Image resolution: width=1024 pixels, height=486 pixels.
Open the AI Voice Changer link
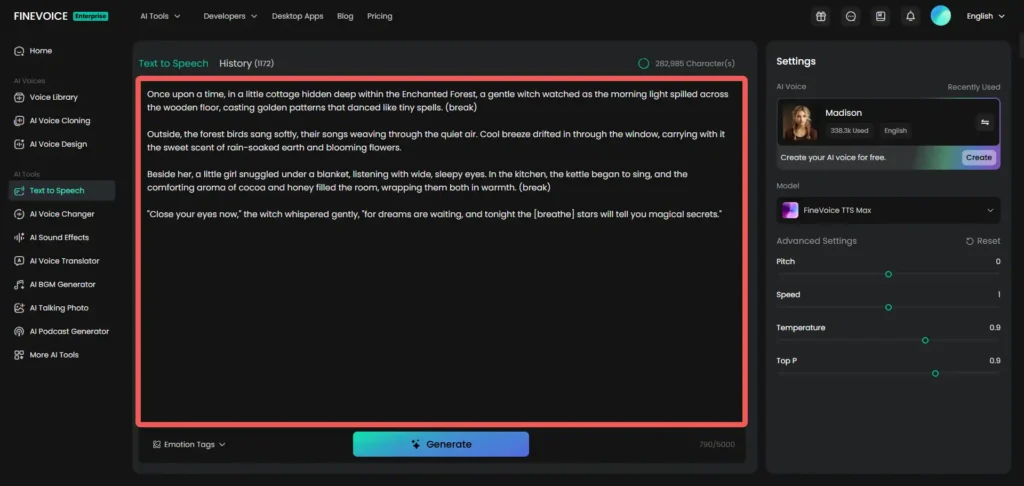pos(62,214)
